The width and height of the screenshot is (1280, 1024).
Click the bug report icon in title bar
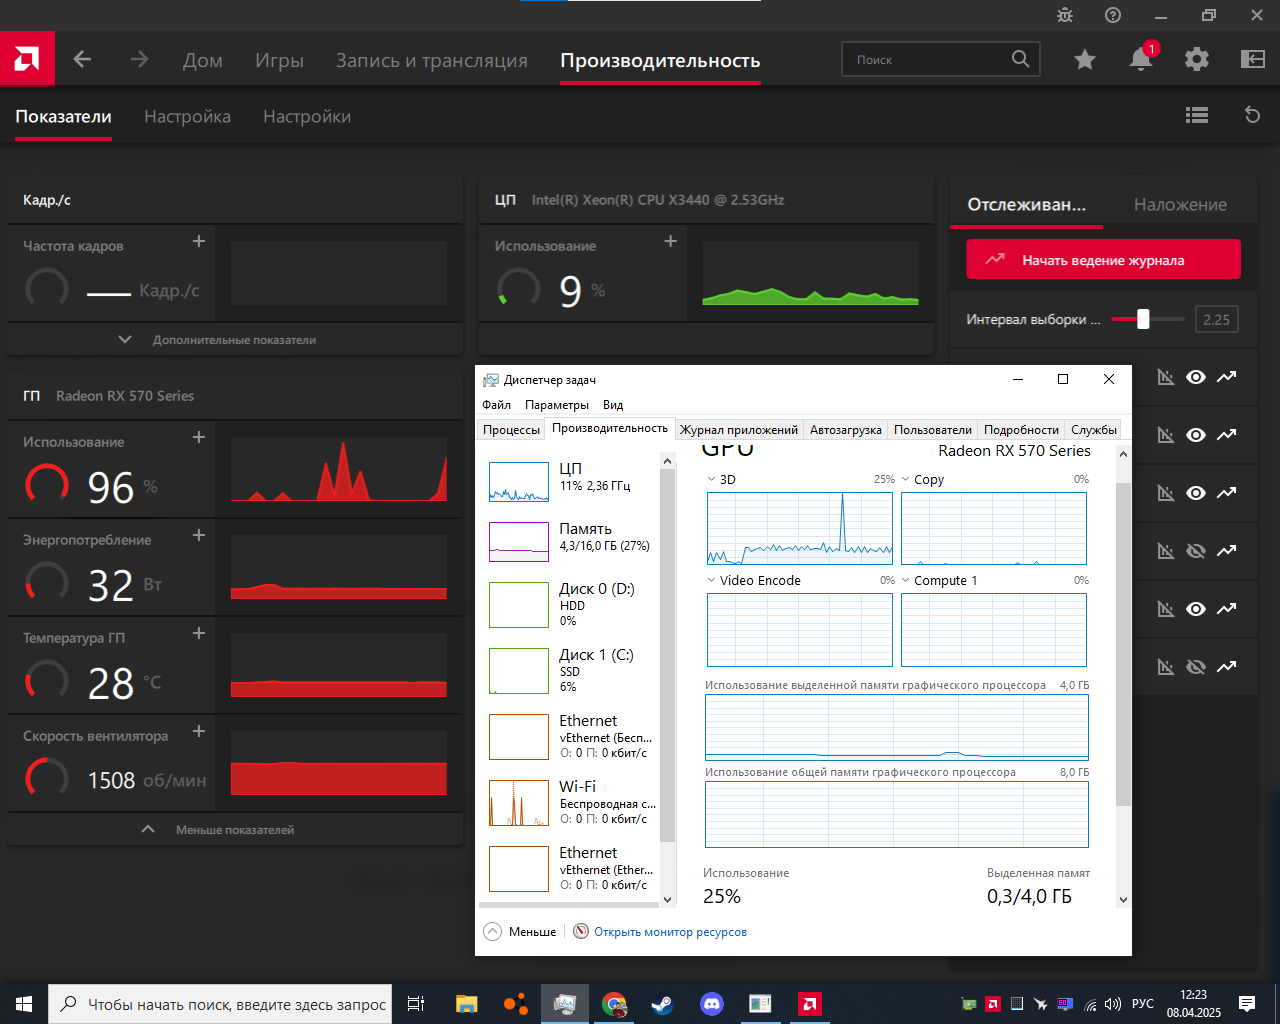tap(1065, 15)
